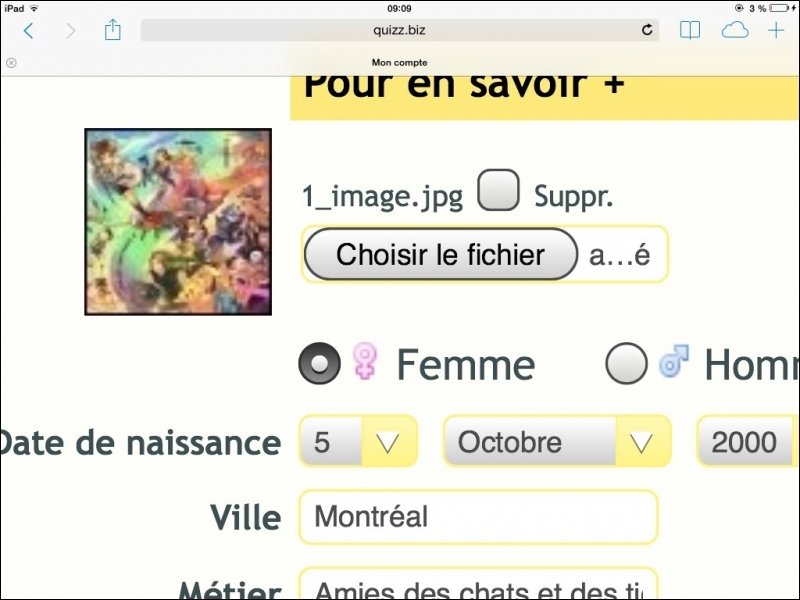Viewport: 800px width, 600px height.
Task: Tap the quizz.biz address bar
Action: click(x=400, y=30)
